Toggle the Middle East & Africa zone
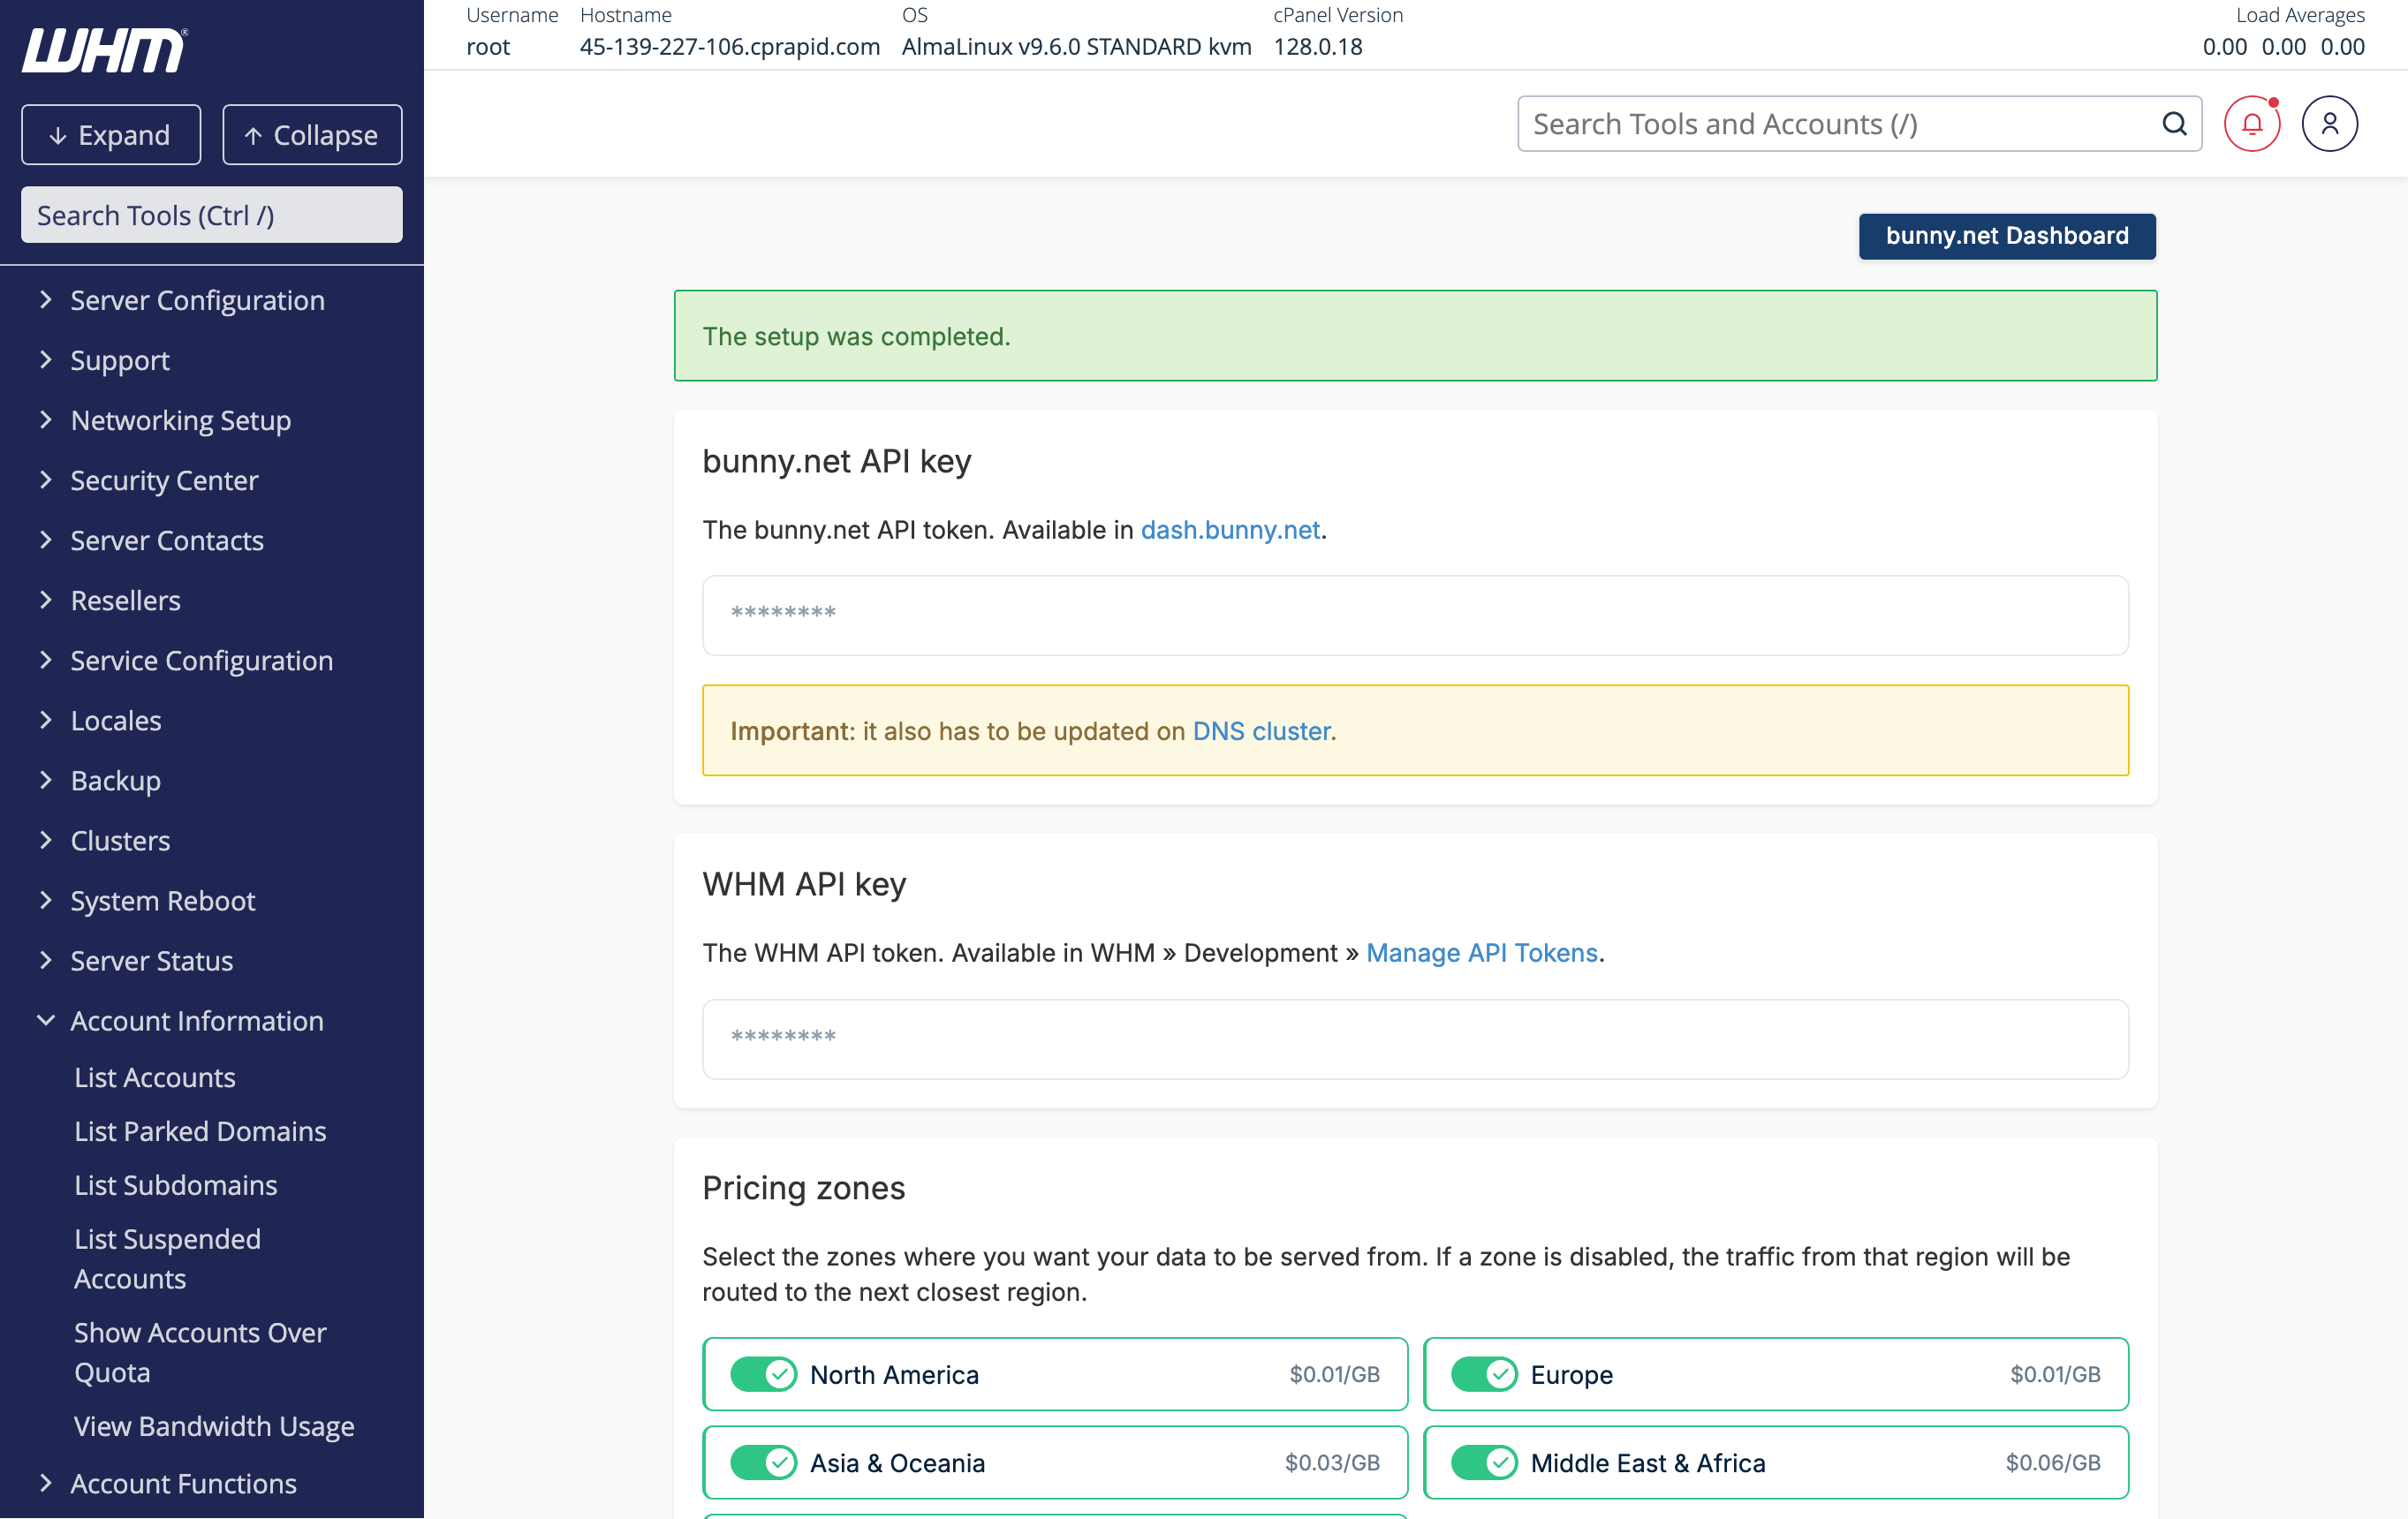This screenshot has width=2408, height=1519. click(x=1484, y=1462)
